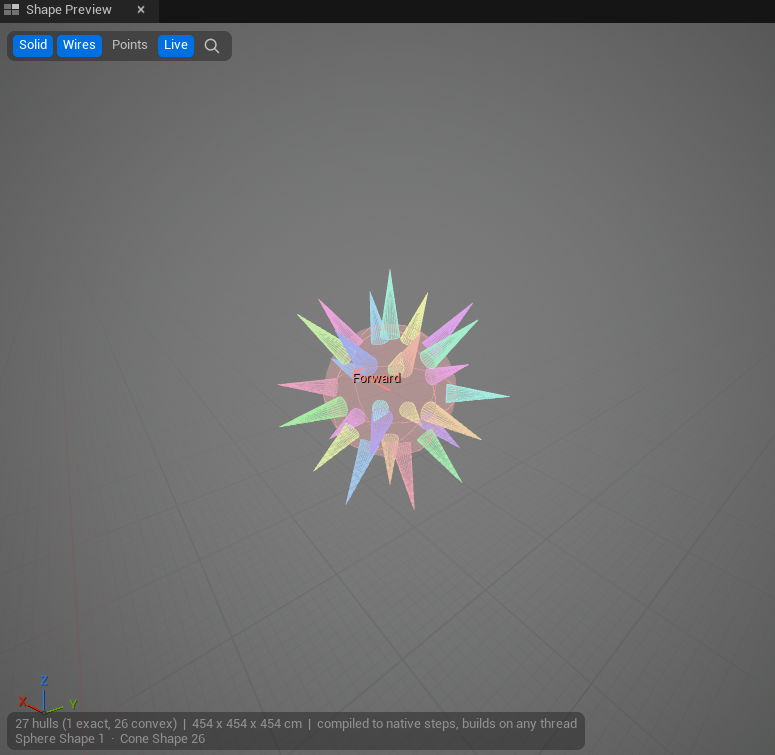The height and width of the screenshot is (755, 775).
Task: Enable the Points display mode
Action: point(129,45)
